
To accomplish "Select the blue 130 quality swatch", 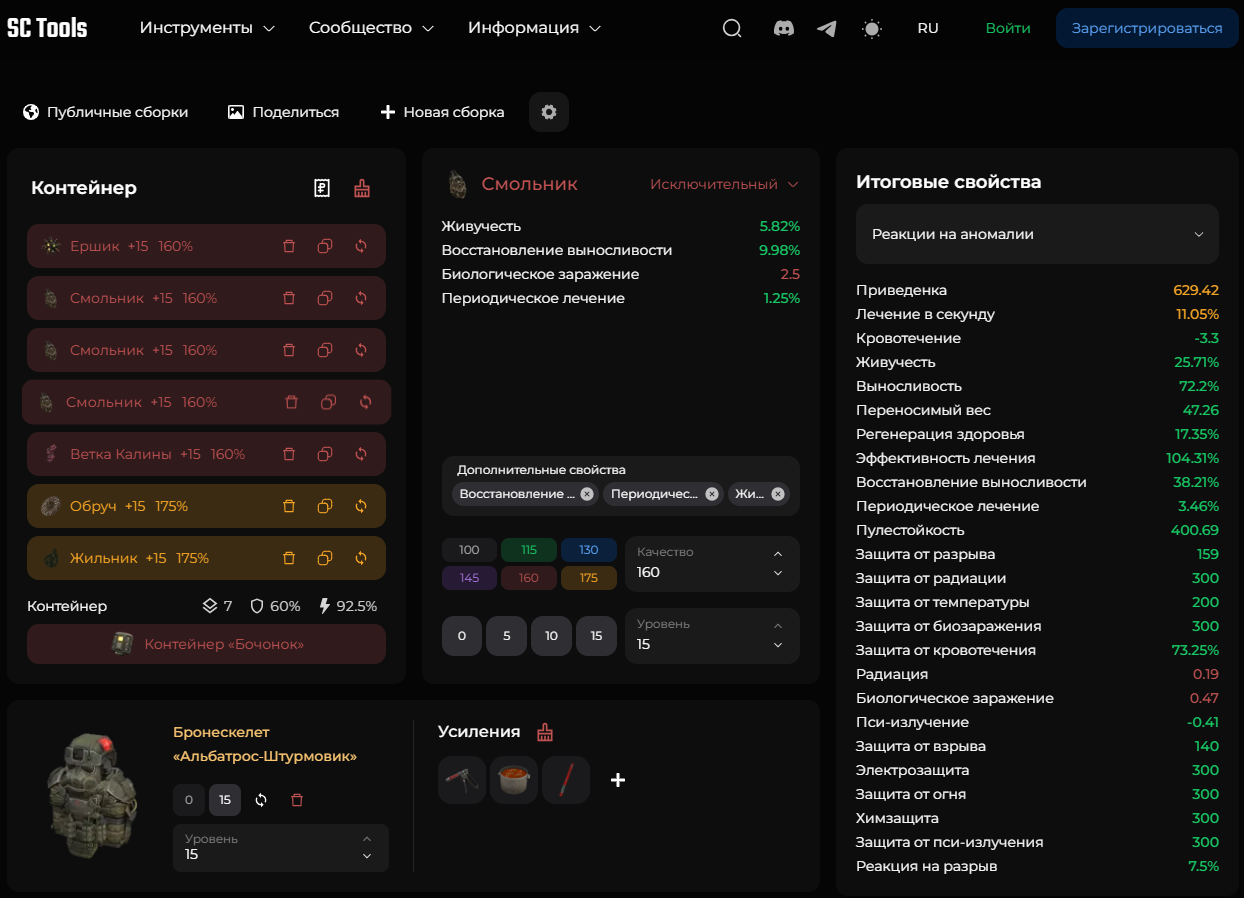I will (588, 550).
